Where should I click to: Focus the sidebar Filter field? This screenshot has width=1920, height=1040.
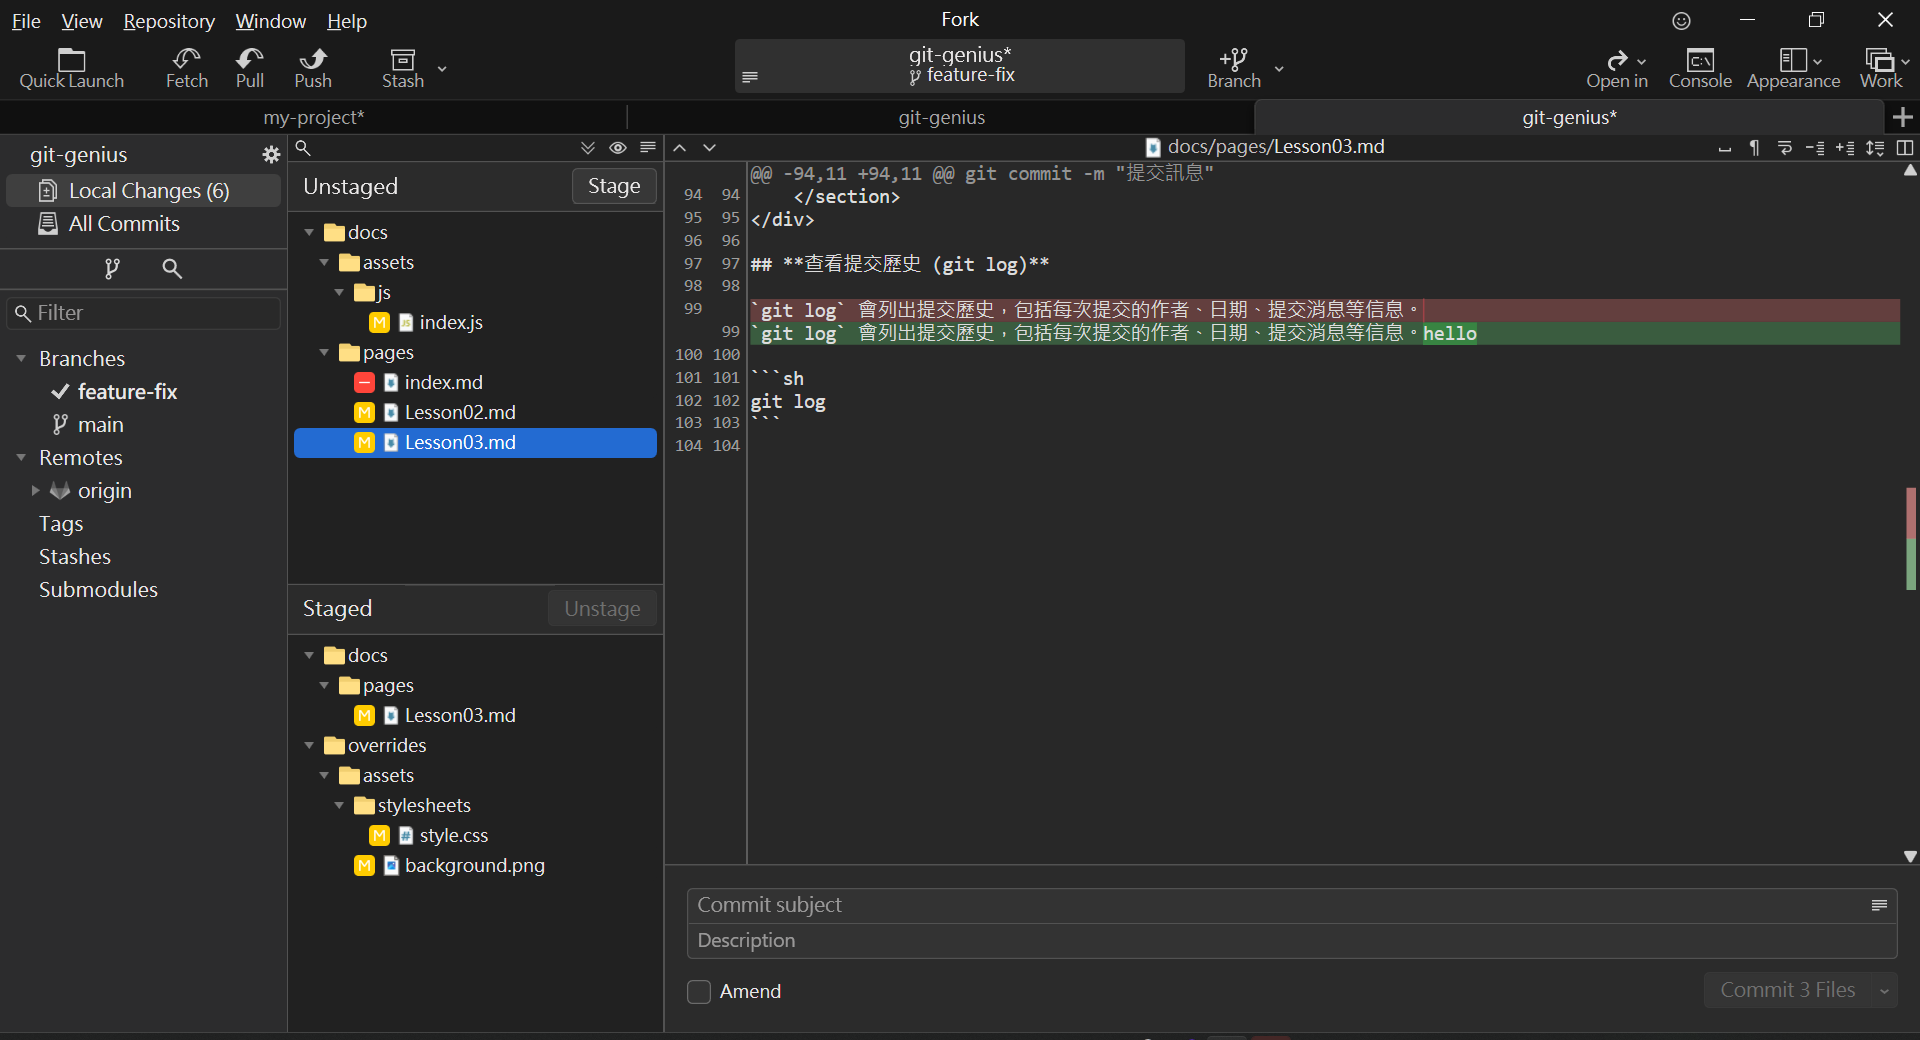pos(144,313)
